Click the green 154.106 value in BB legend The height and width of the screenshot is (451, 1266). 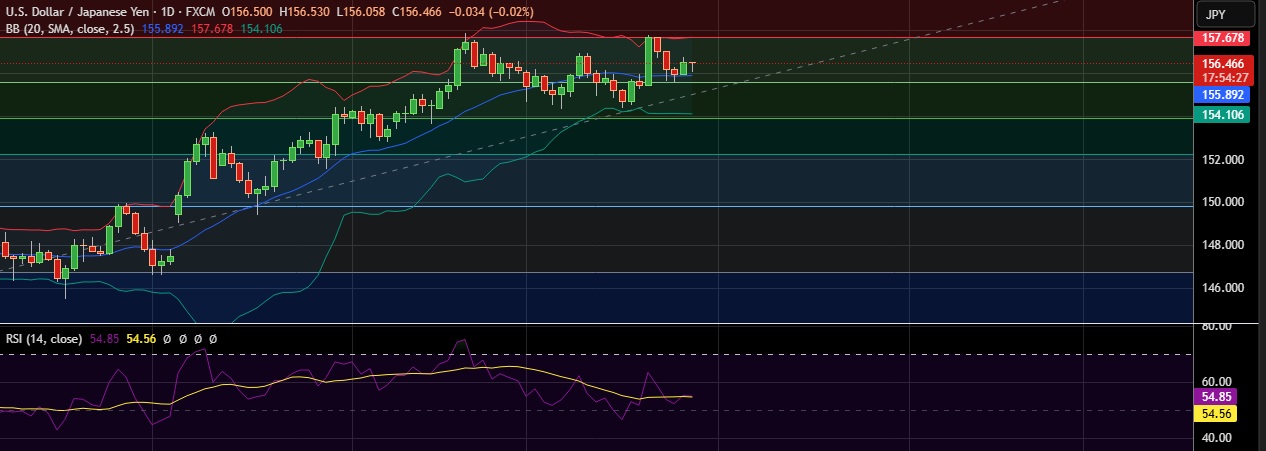pyautogui.click(x=260, y=27)
